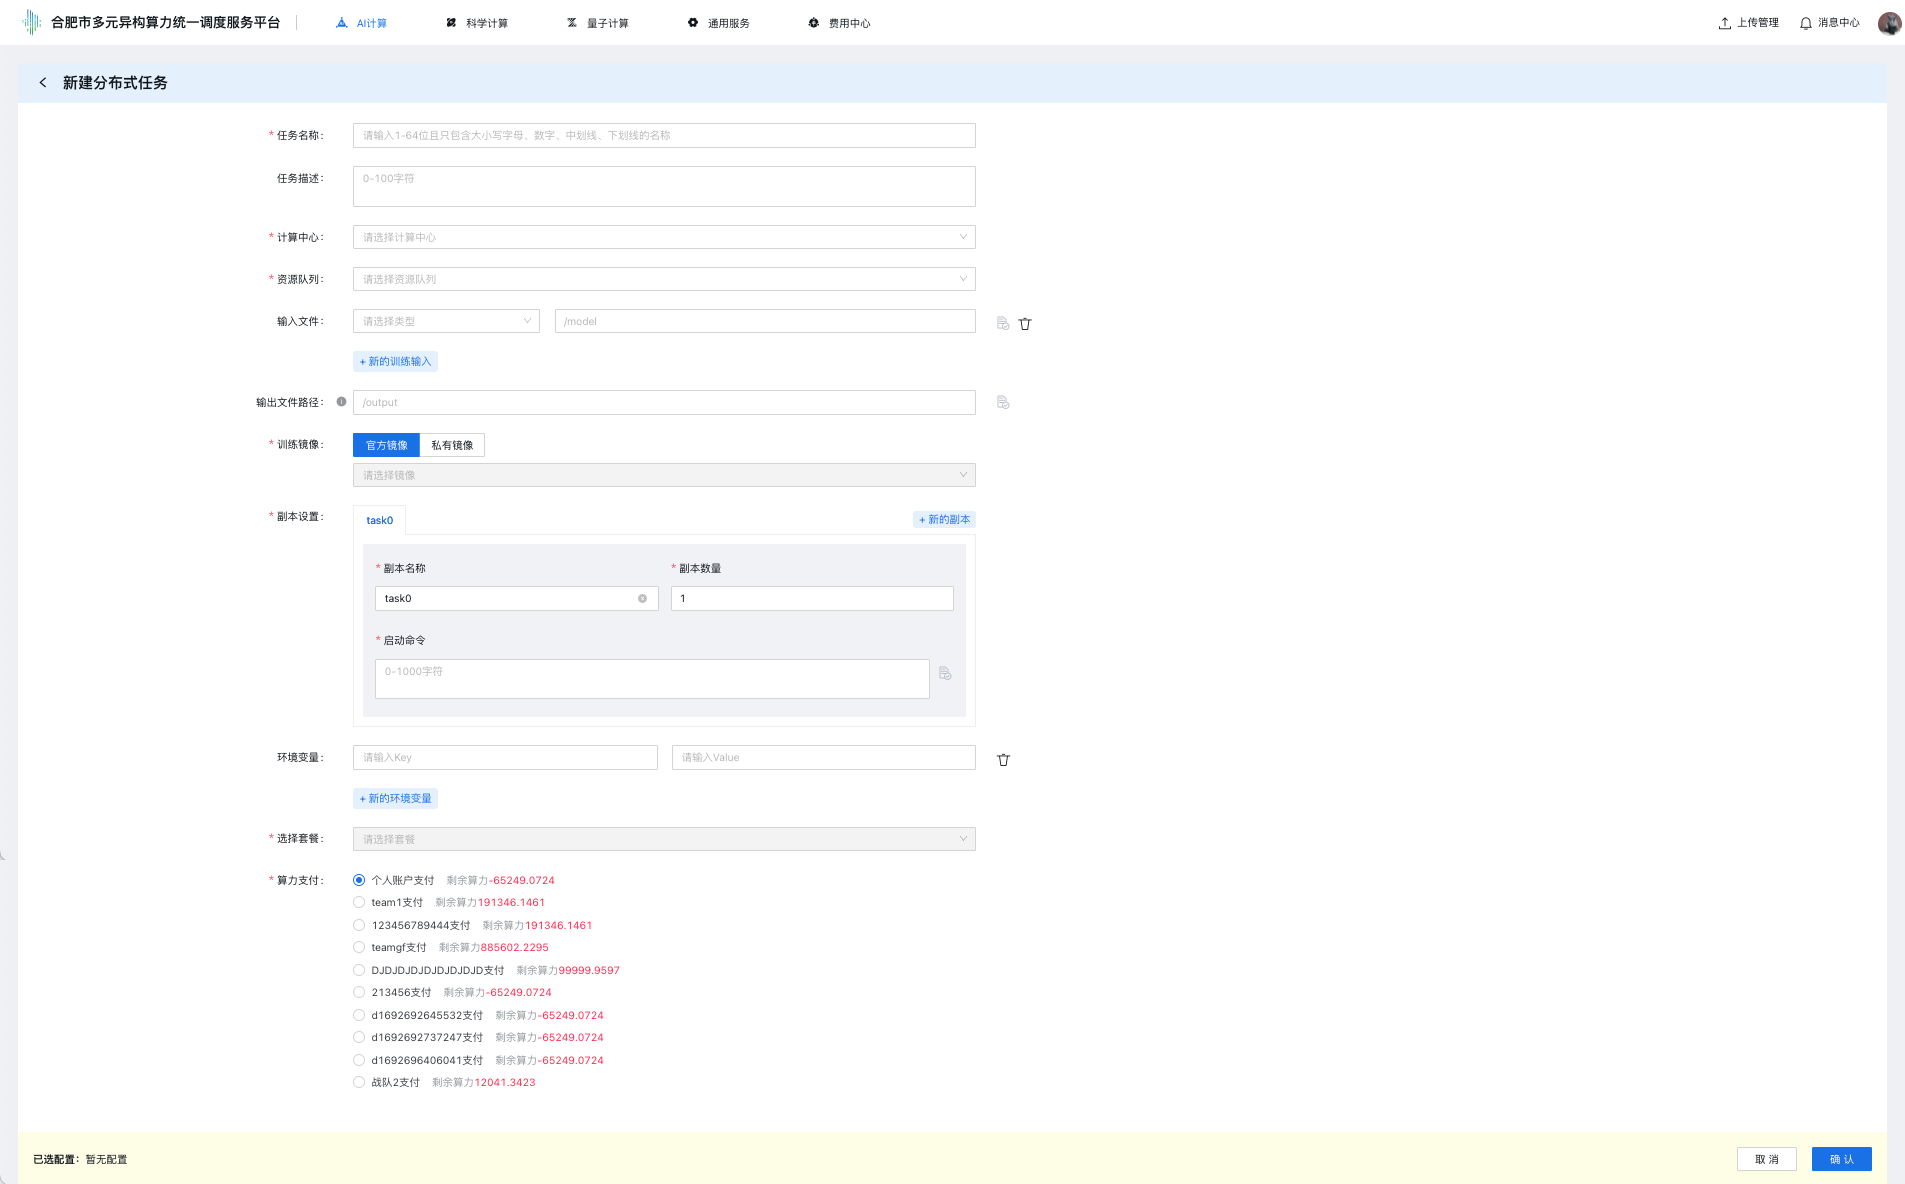
Task: Choose 战队2支付 payment option
Action: click(x=359, y=1082)
